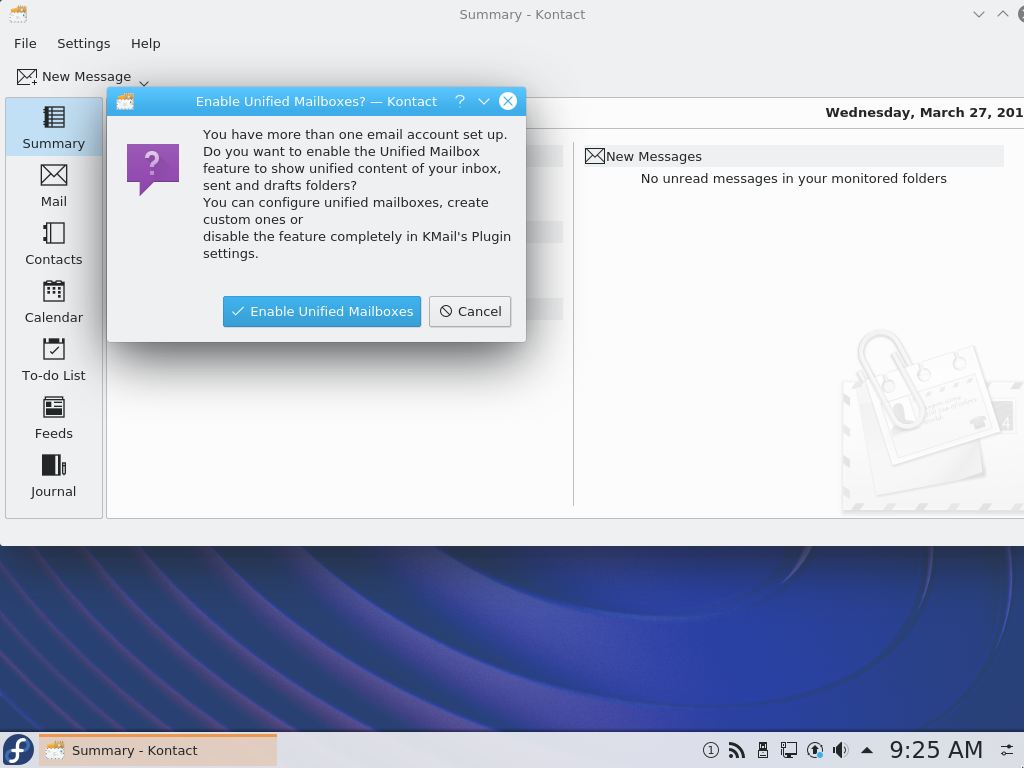Open the To-do List component
The height and width of the screenshot is (768, 1024).
click(54, 360)
